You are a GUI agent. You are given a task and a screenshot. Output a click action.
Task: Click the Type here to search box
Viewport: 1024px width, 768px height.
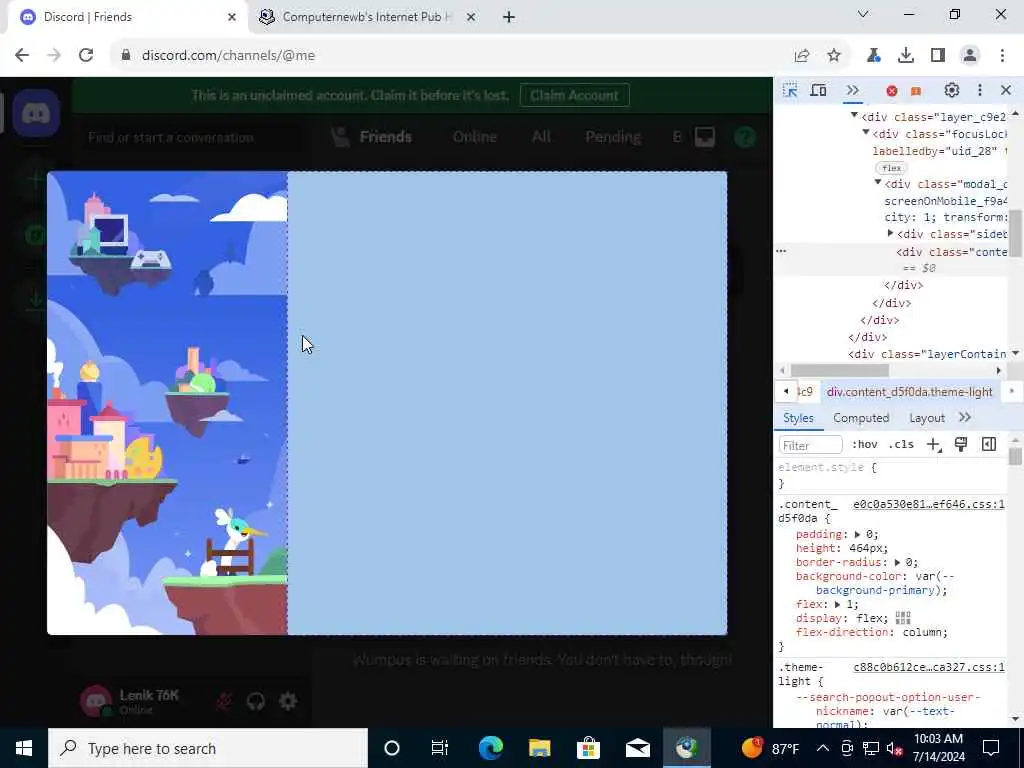208,748
